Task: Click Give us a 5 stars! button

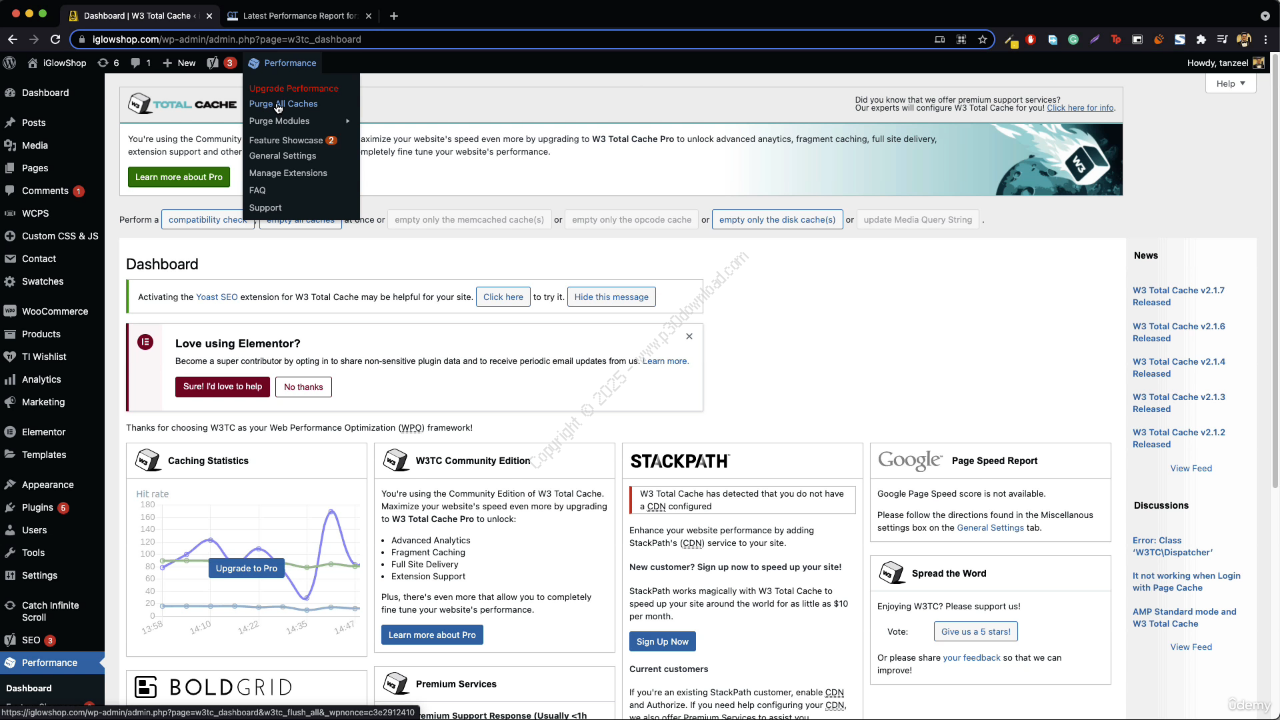Action: point(976,632)
